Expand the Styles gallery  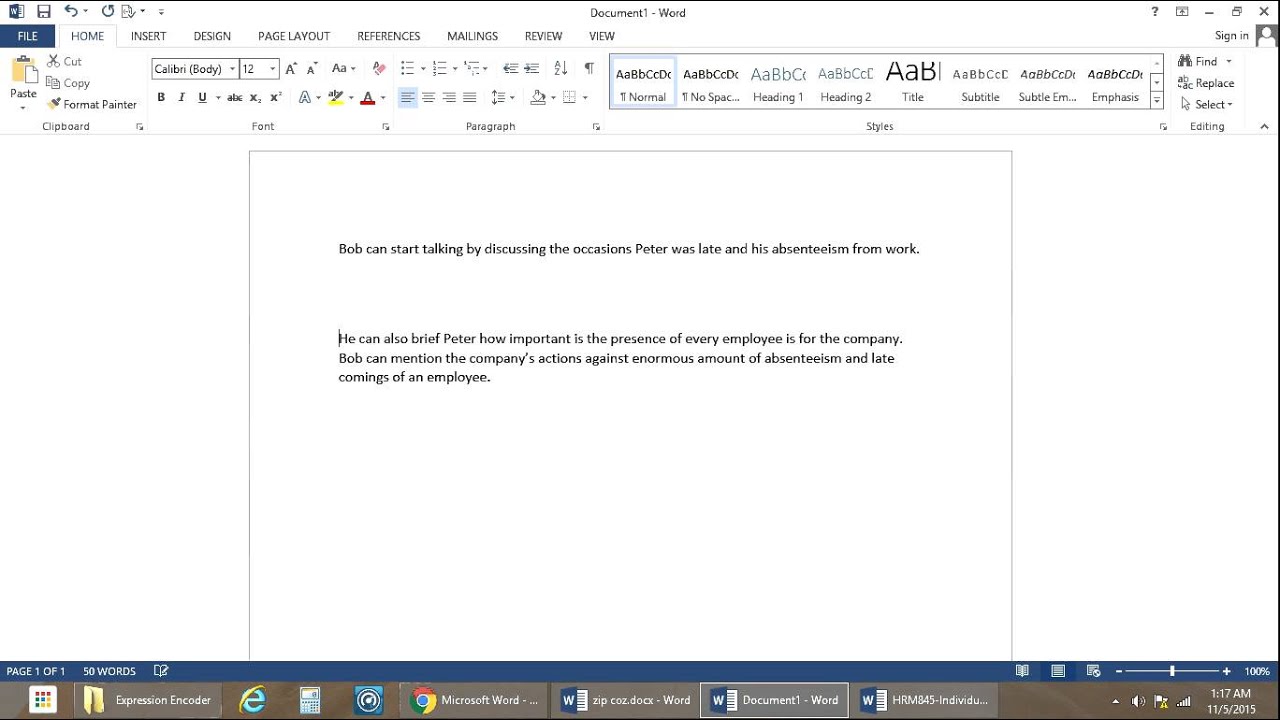tap(1157, 100)
